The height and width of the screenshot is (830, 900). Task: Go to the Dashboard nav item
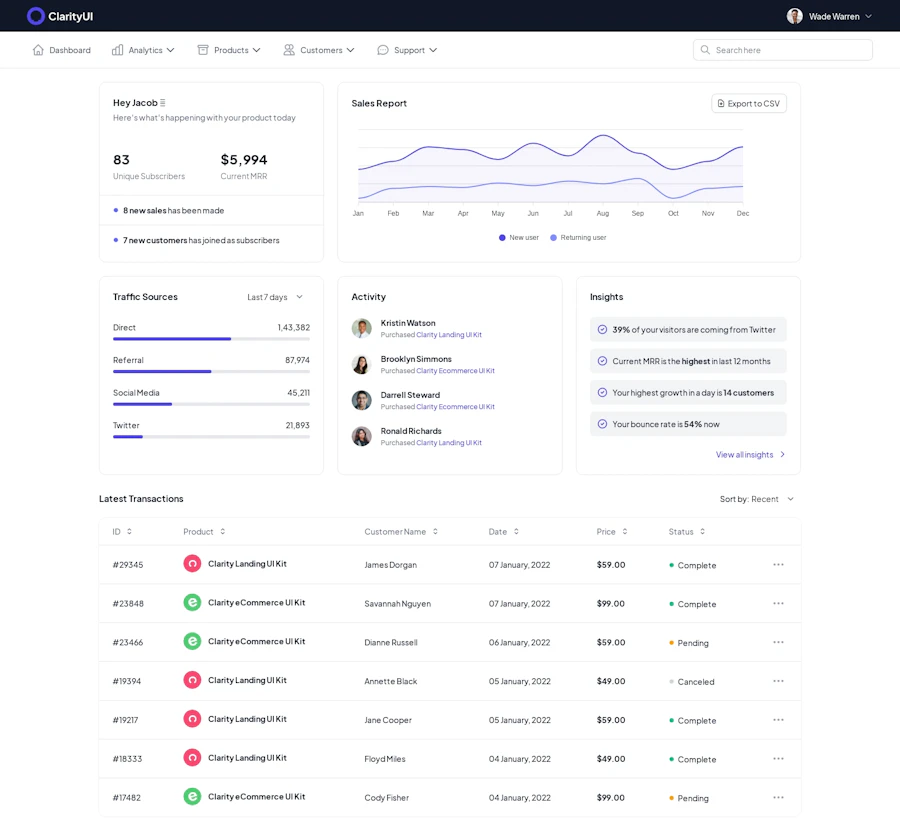coord(61,50)
